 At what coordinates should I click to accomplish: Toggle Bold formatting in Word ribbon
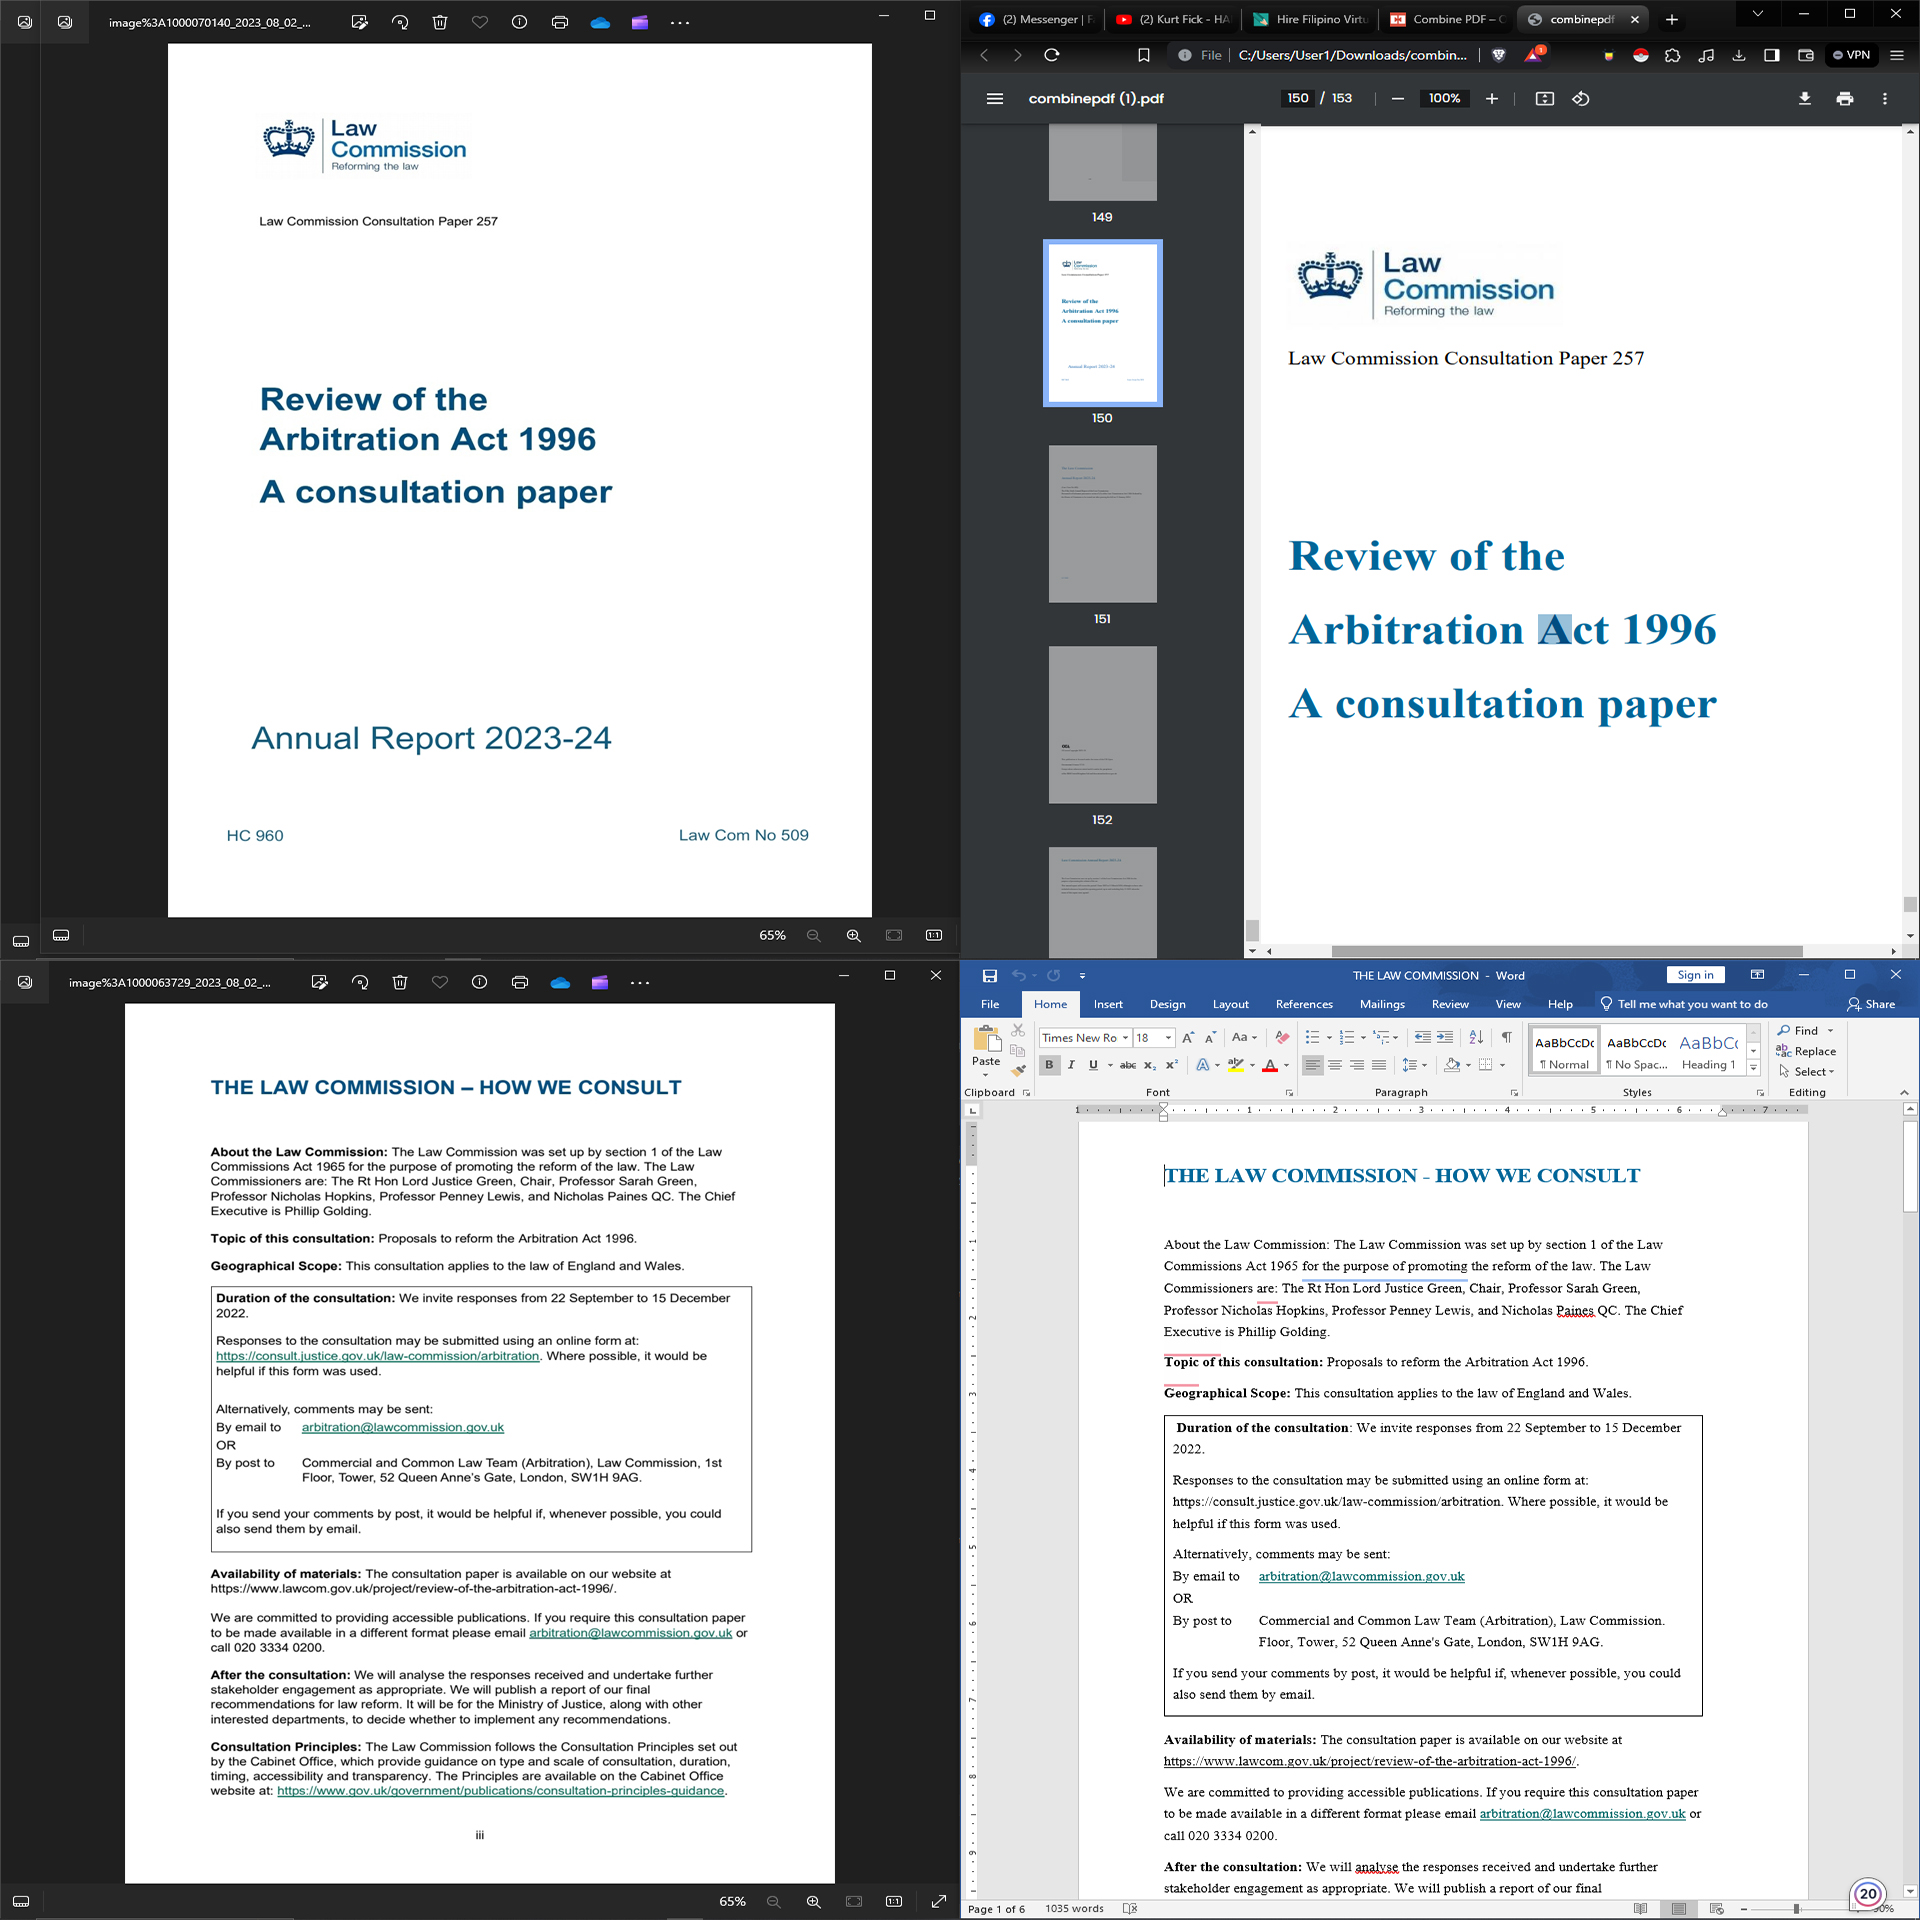click(1049, 1065)
